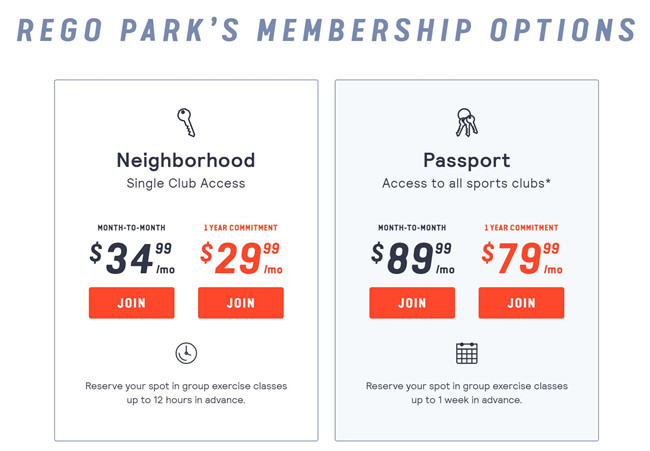Join Neighborhood month-to-month plan at $34.99
The height and width of the screenshot is (451, 650).
coord(131,303)
